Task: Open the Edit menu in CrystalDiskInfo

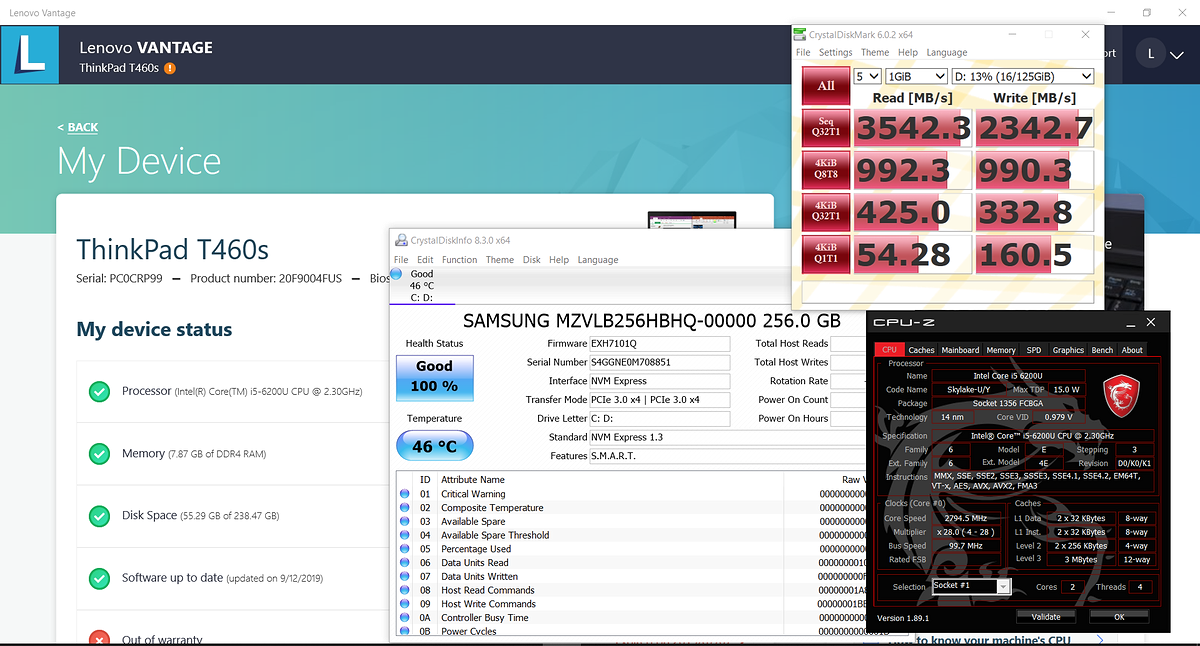Action: 426,260
